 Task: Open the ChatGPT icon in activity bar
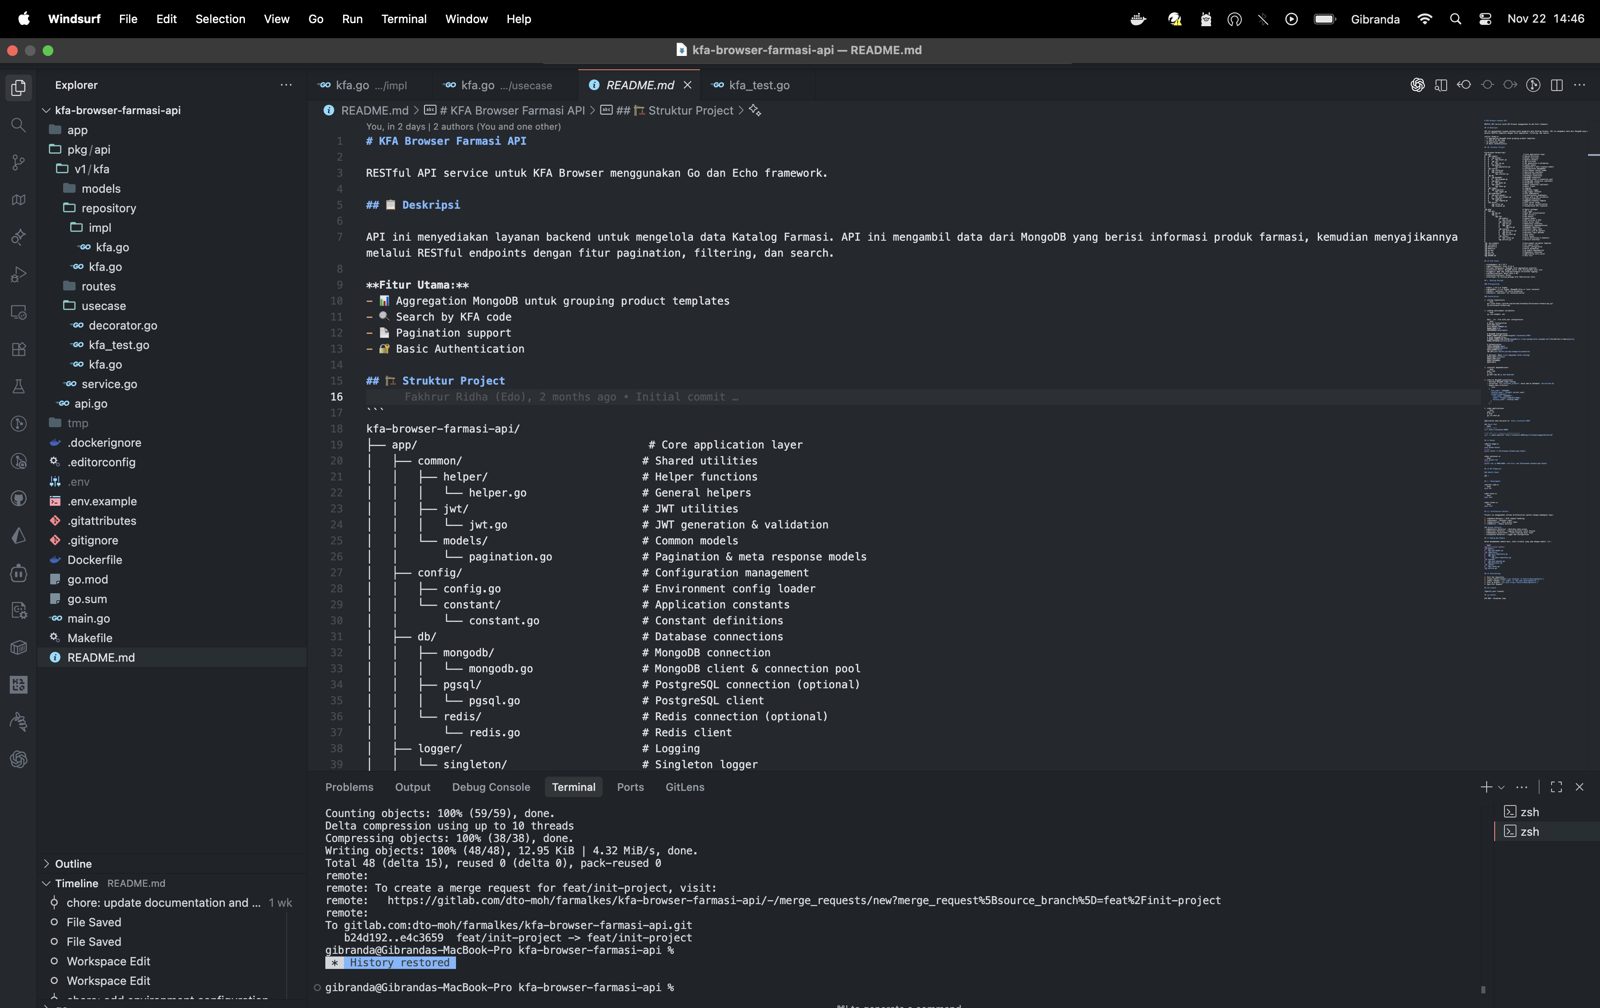click(x=18, y=759)
